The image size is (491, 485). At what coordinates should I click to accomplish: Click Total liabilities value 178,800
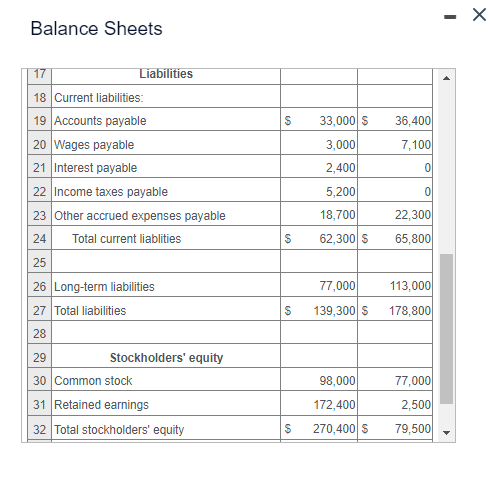(410, 311)
